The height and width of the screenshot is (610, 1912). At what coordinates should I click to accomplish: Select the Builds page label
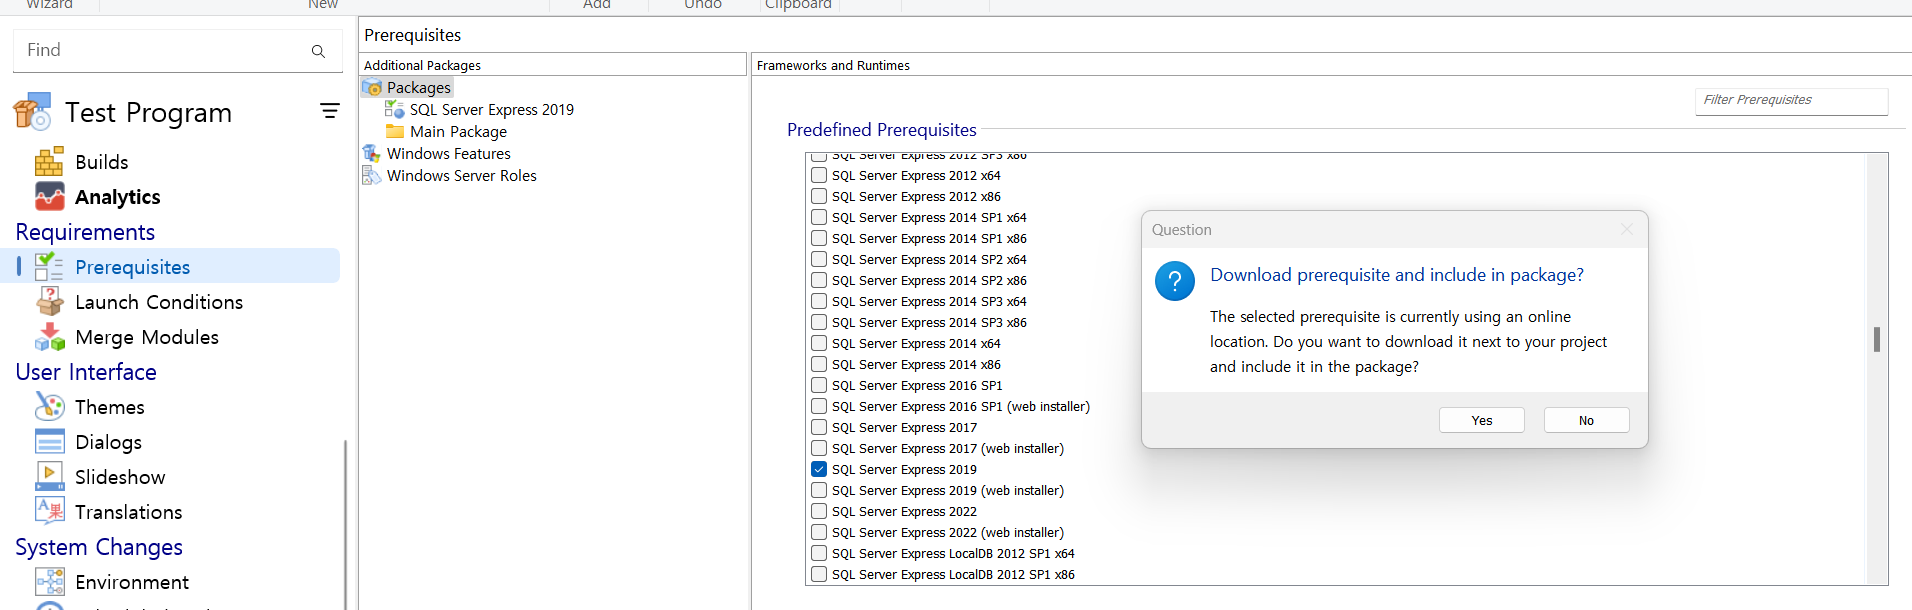coord(102,162)
